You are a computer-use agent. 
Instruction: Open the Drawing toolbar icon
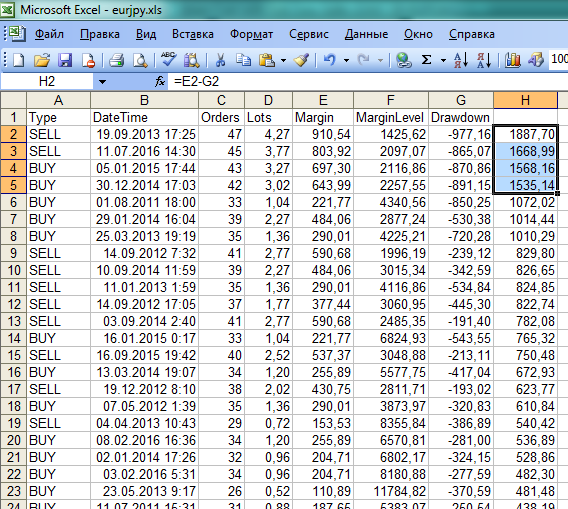(x=536, y=60)
